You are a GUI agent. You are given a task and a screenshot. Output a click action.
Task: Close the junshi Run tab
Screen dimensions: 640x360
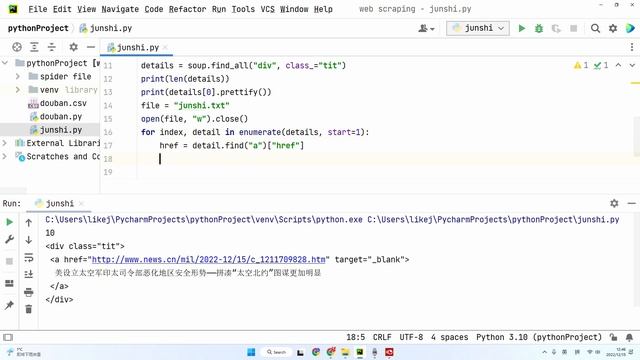81,203
